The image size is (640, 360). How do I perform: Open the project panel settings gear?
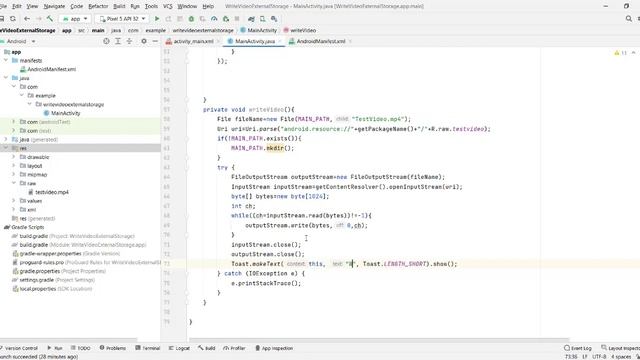tap(144, 41)
